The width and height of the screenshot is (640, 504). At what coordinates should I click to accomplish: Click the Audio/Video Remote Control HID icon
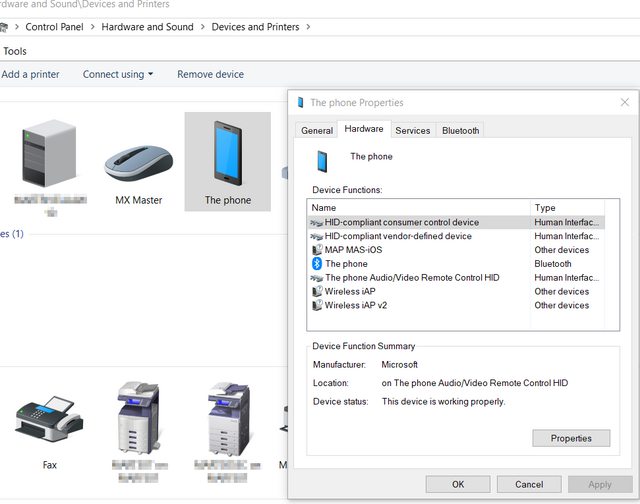[317, 278]
